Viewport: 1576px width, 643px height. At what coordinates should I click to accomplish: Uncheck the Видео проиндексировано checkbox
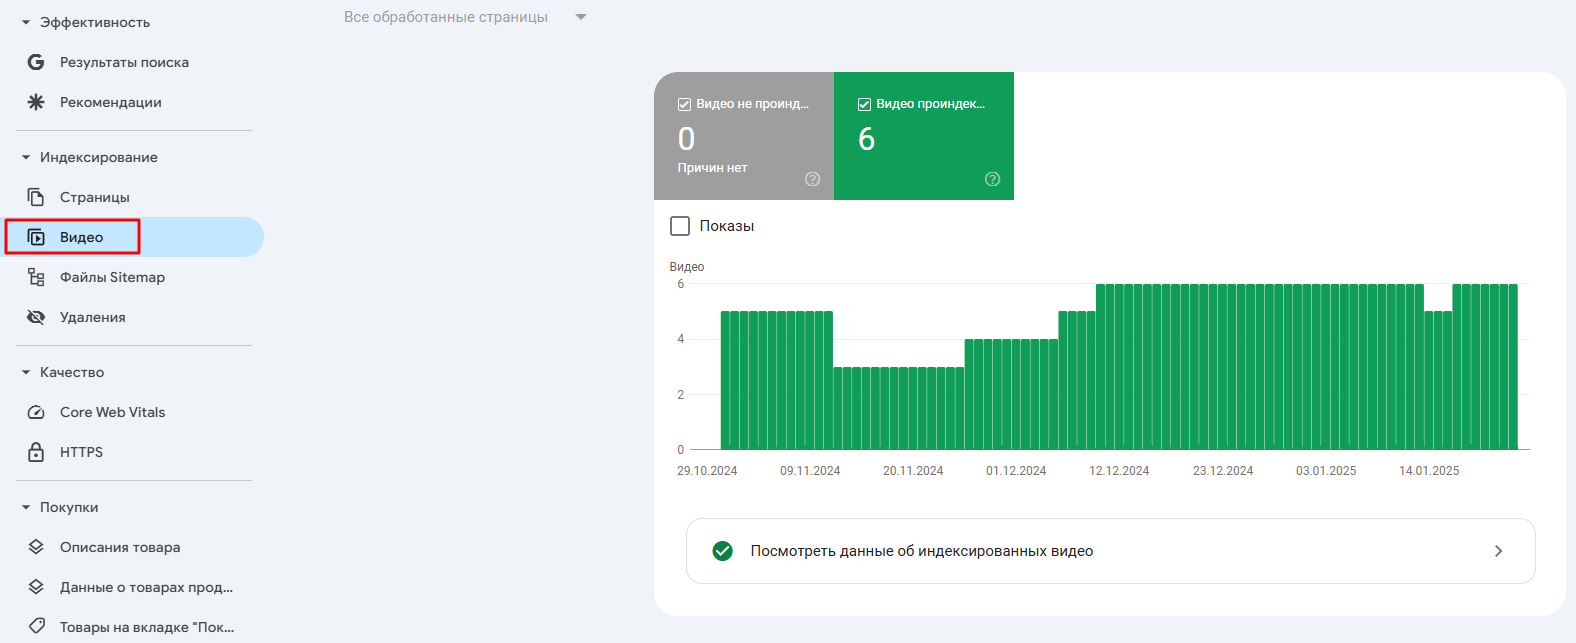(865, 104)
